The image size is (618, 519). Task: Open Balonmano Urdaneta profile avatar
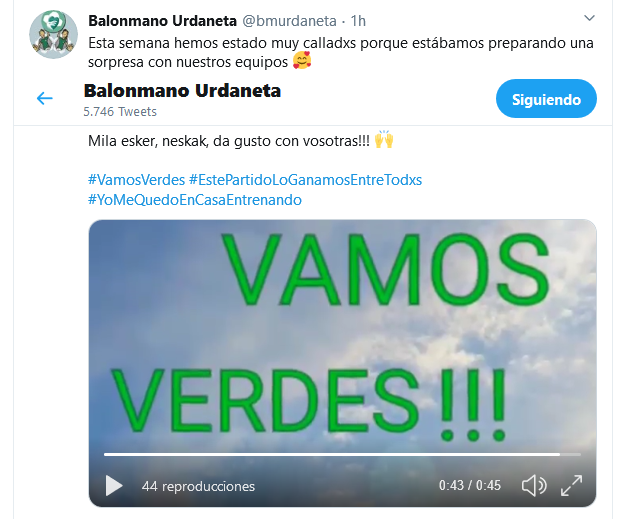click(54, 35)
